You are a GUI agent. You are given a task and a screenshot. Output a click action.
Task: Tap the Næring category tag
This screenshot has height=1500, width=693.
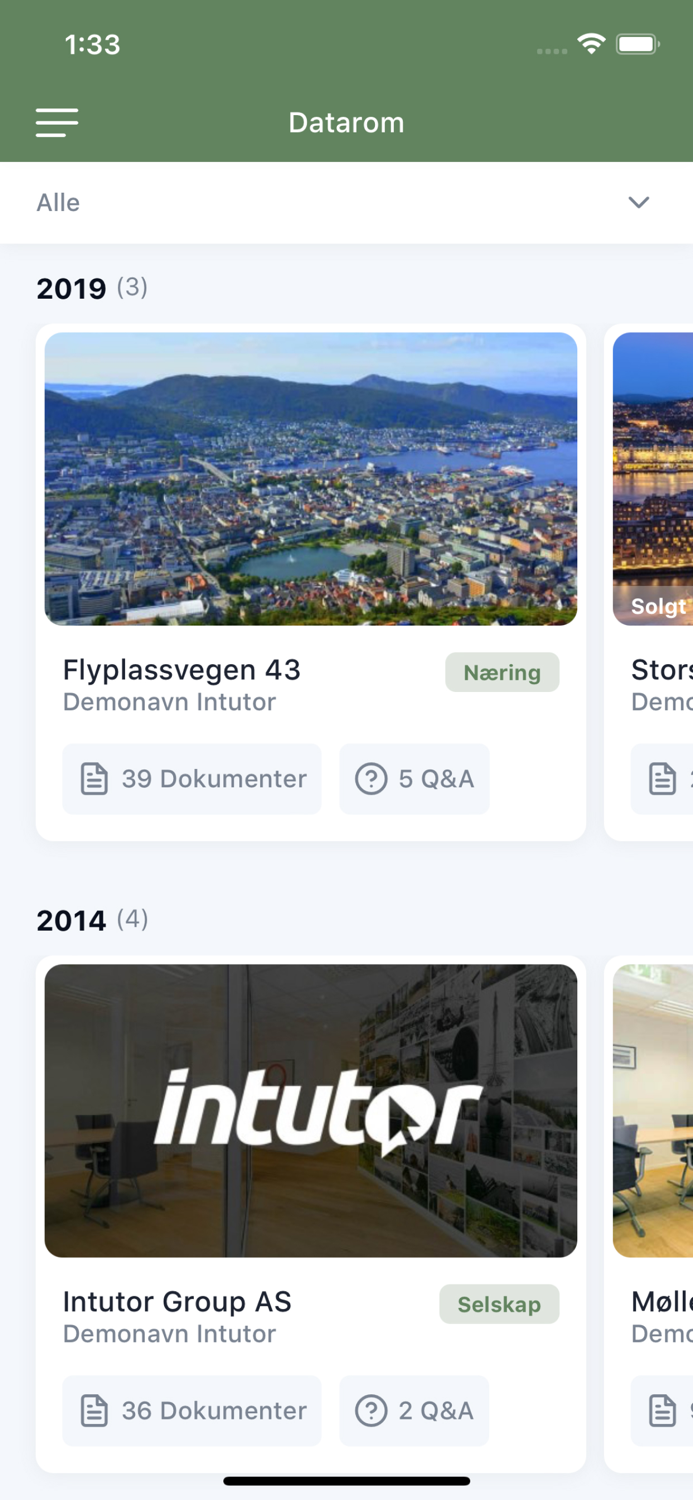[x=502, y=673]
